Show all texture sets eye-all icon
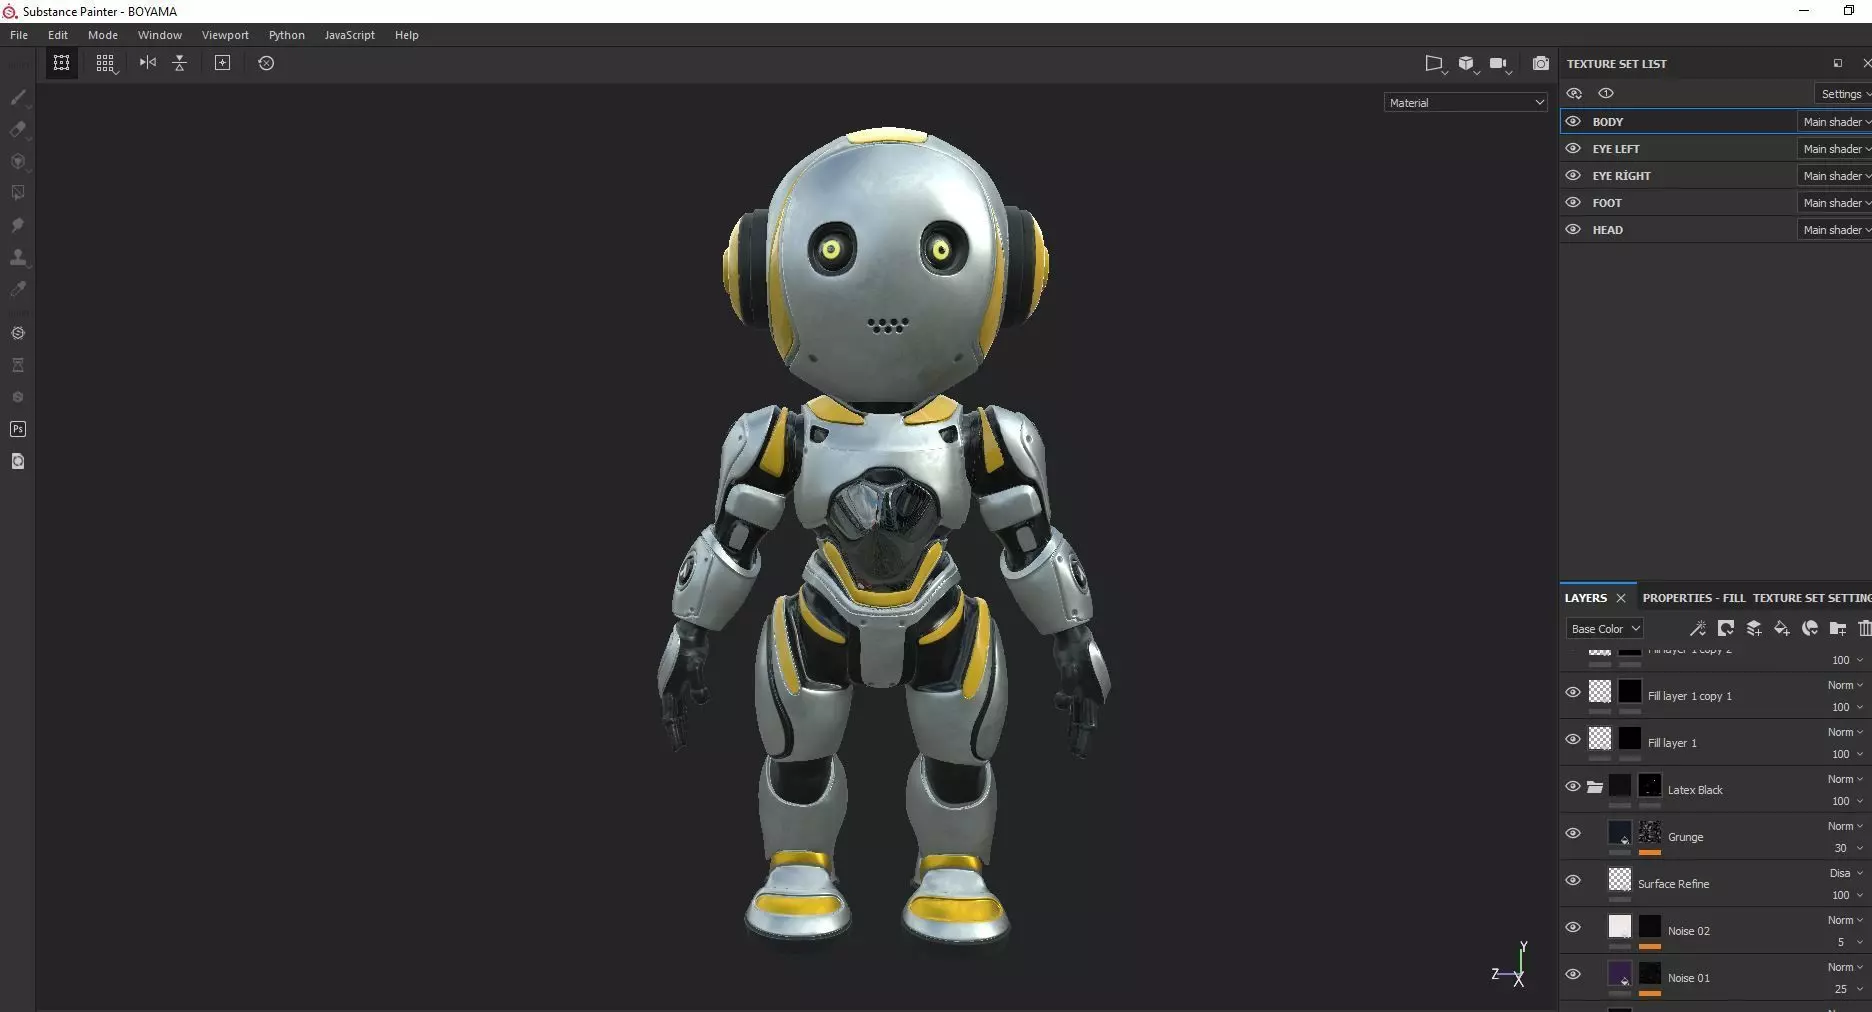This screenshot has height=1012, width=1872. click(x=1574, y=93)
